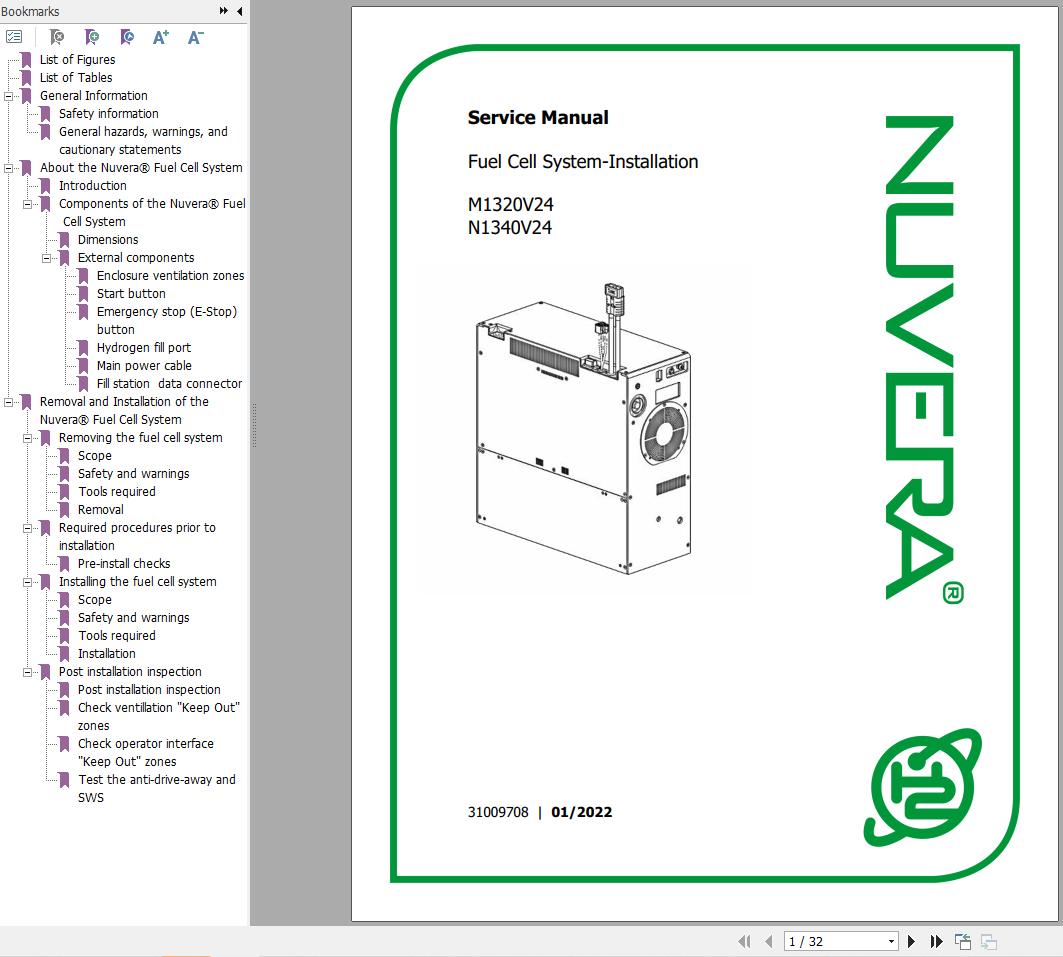
Task: Go to the previous page
Action: tap(769, 941)
